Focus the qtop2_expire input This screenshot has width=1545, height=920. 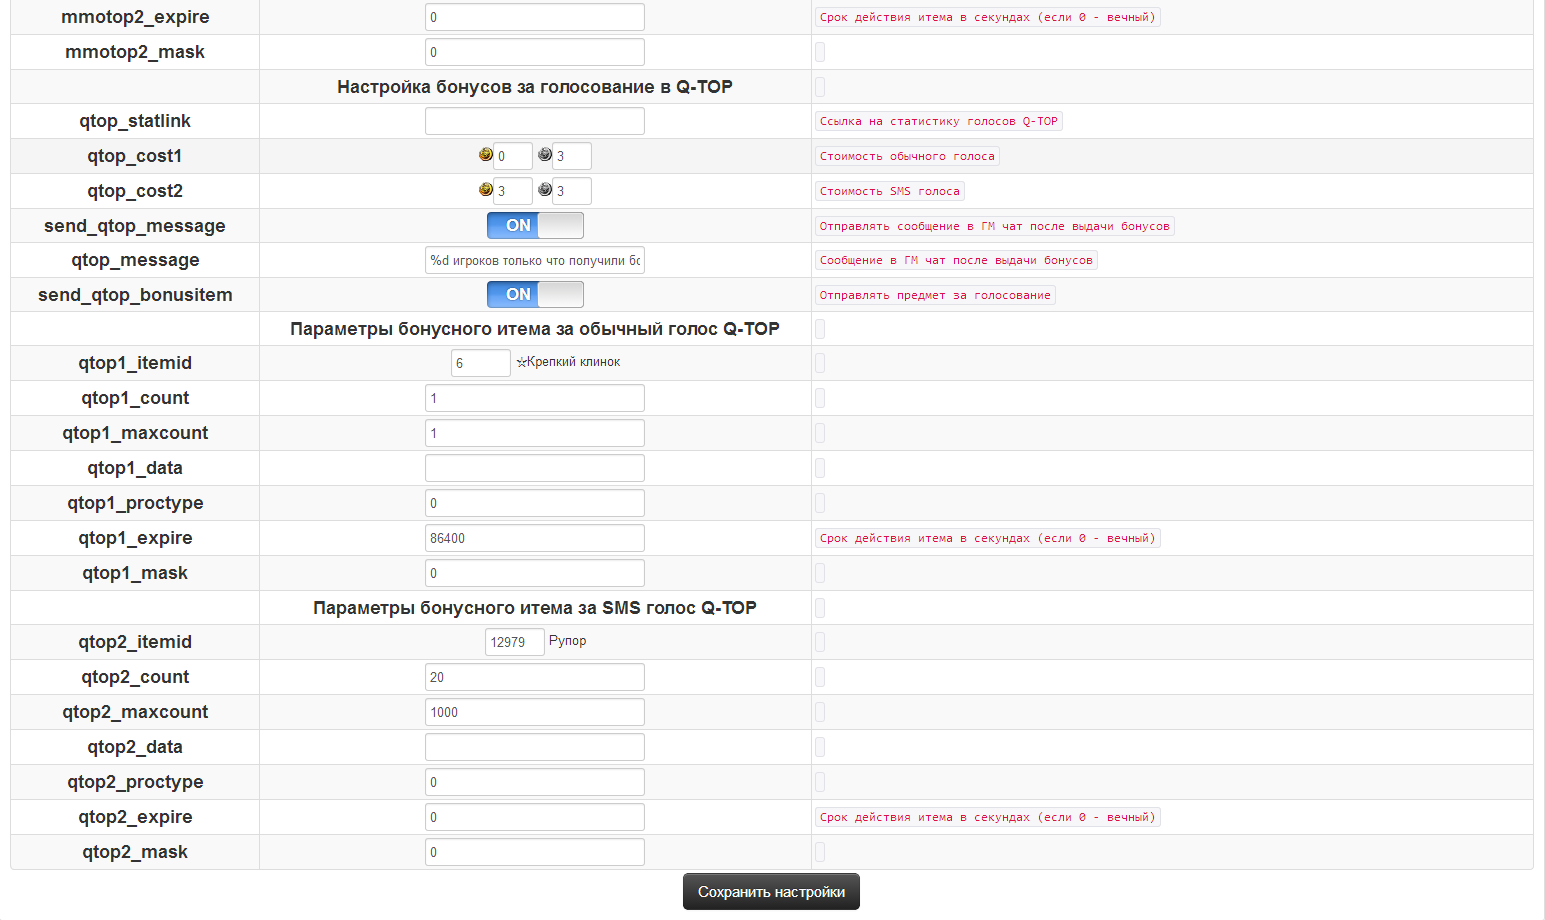[x=535, y=817]
